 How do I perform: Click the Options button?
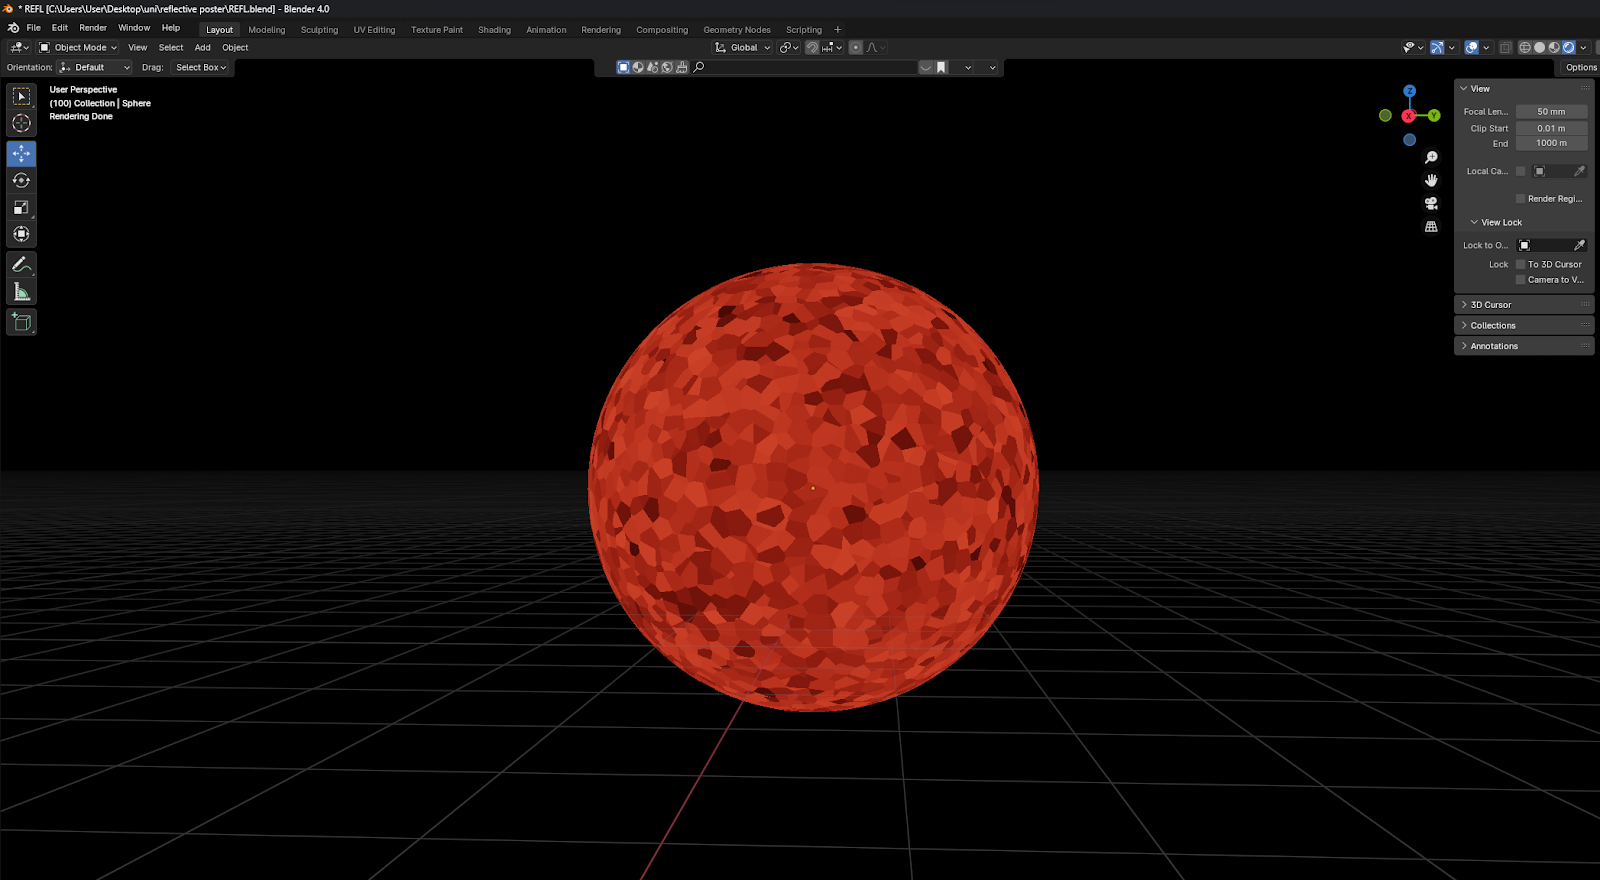1581,68
